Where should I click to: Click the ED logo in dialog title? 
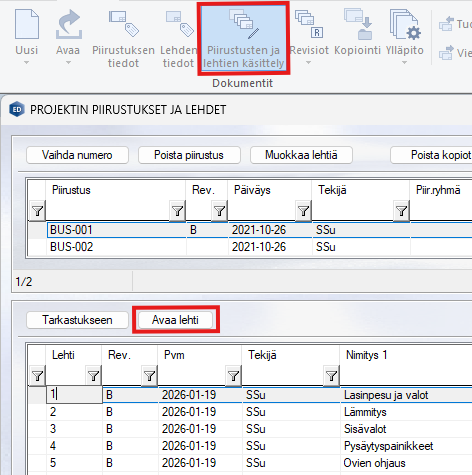point(17,109)
